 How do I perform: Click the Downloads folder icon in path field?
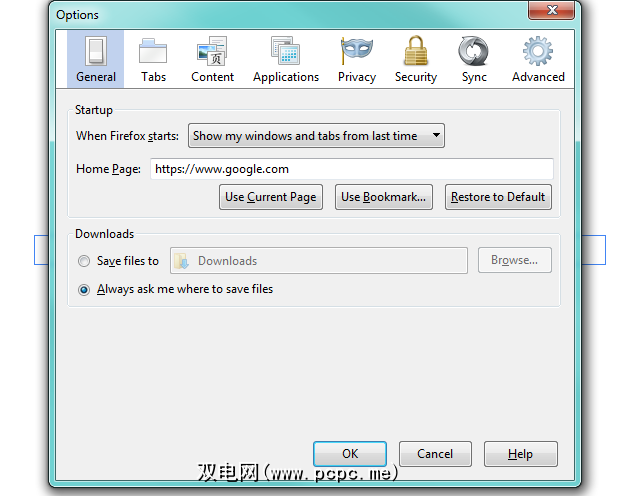coord(181,261)
